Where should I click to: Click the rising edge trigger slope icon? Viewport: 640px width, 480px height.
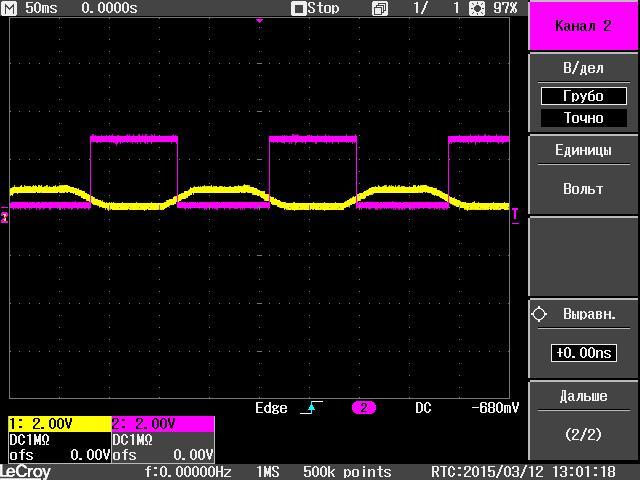[311, 407]
